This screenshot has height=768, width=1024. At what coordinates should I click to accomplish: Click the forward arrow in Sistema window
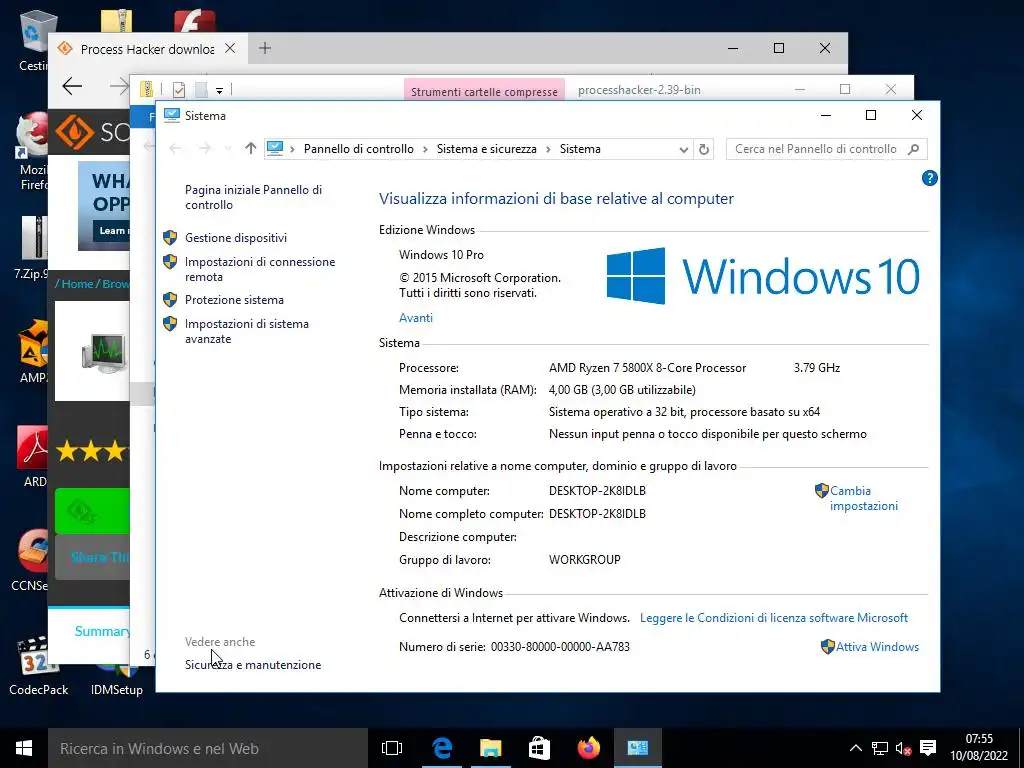pyautogui.click(x=204, y=148)
